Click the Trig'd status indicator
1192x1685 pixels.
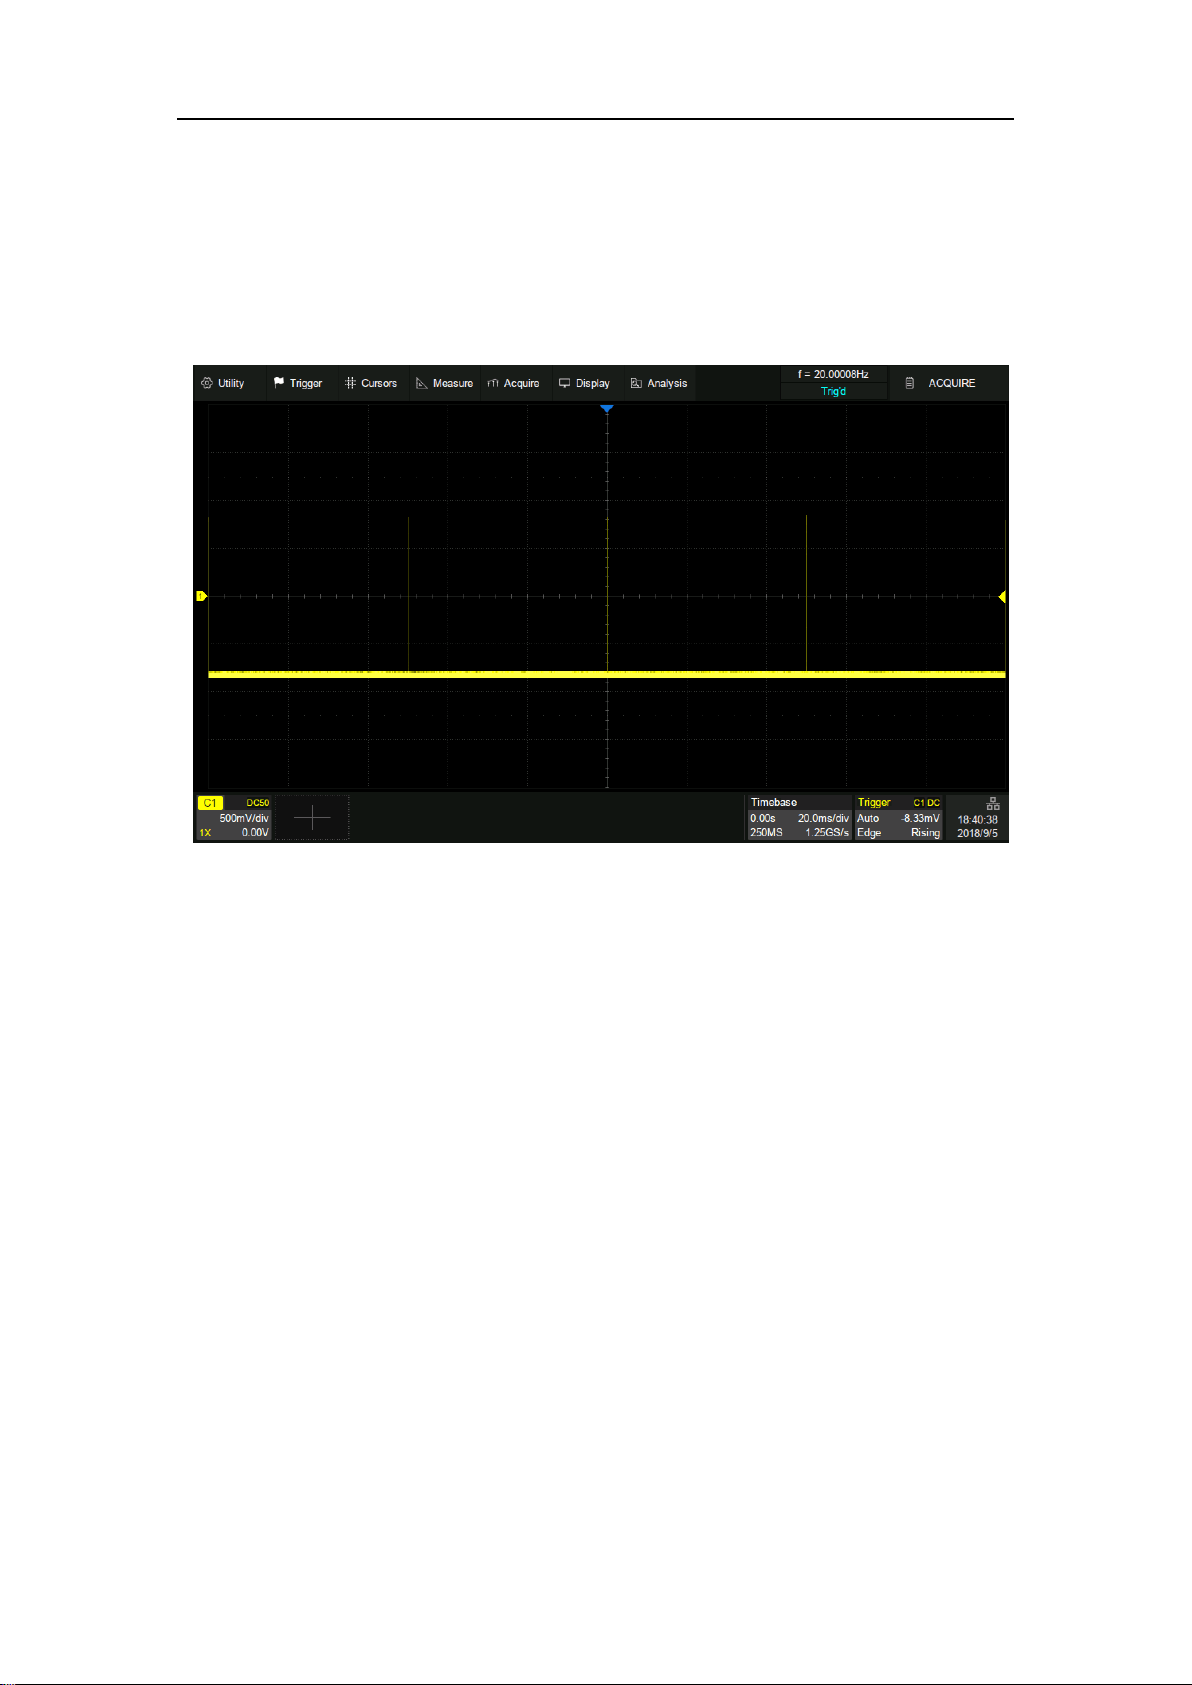pyautogui.click(x=833, y=391)
